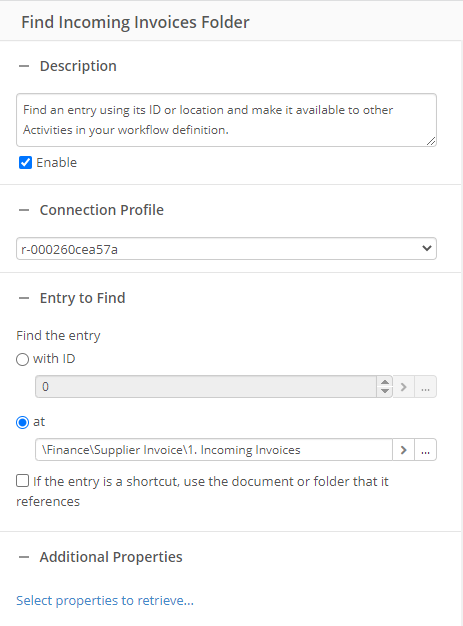Click into the Incoming Invoices path field
Image resolution: width=463 pixels, height=626 pixels.
pos(214,450)
